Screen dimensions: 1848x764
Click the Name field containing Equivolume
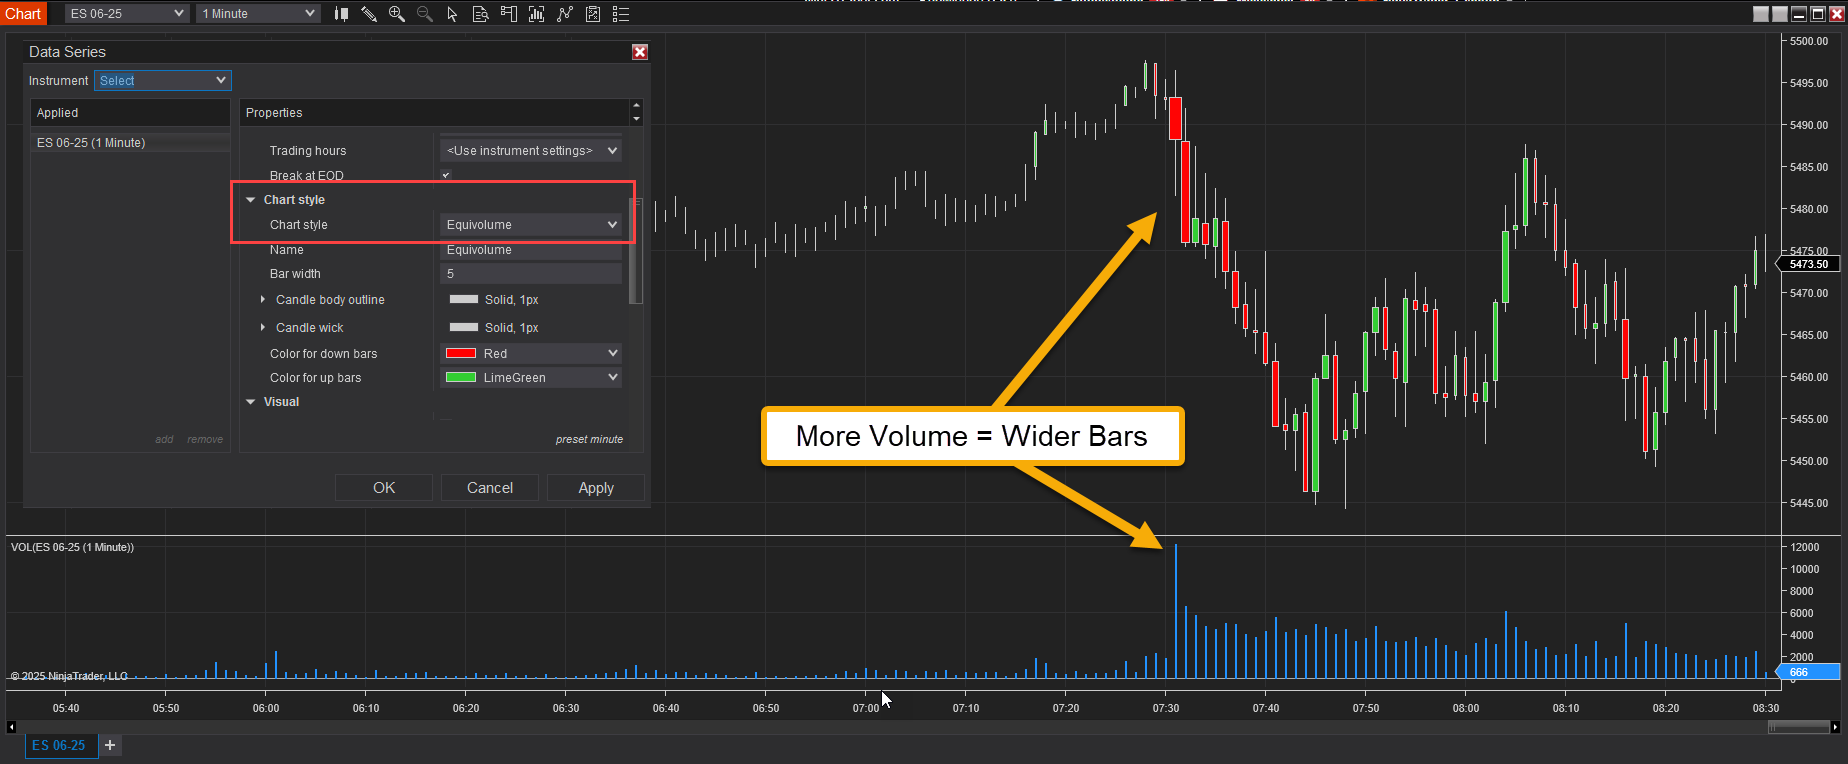(531, 250)
